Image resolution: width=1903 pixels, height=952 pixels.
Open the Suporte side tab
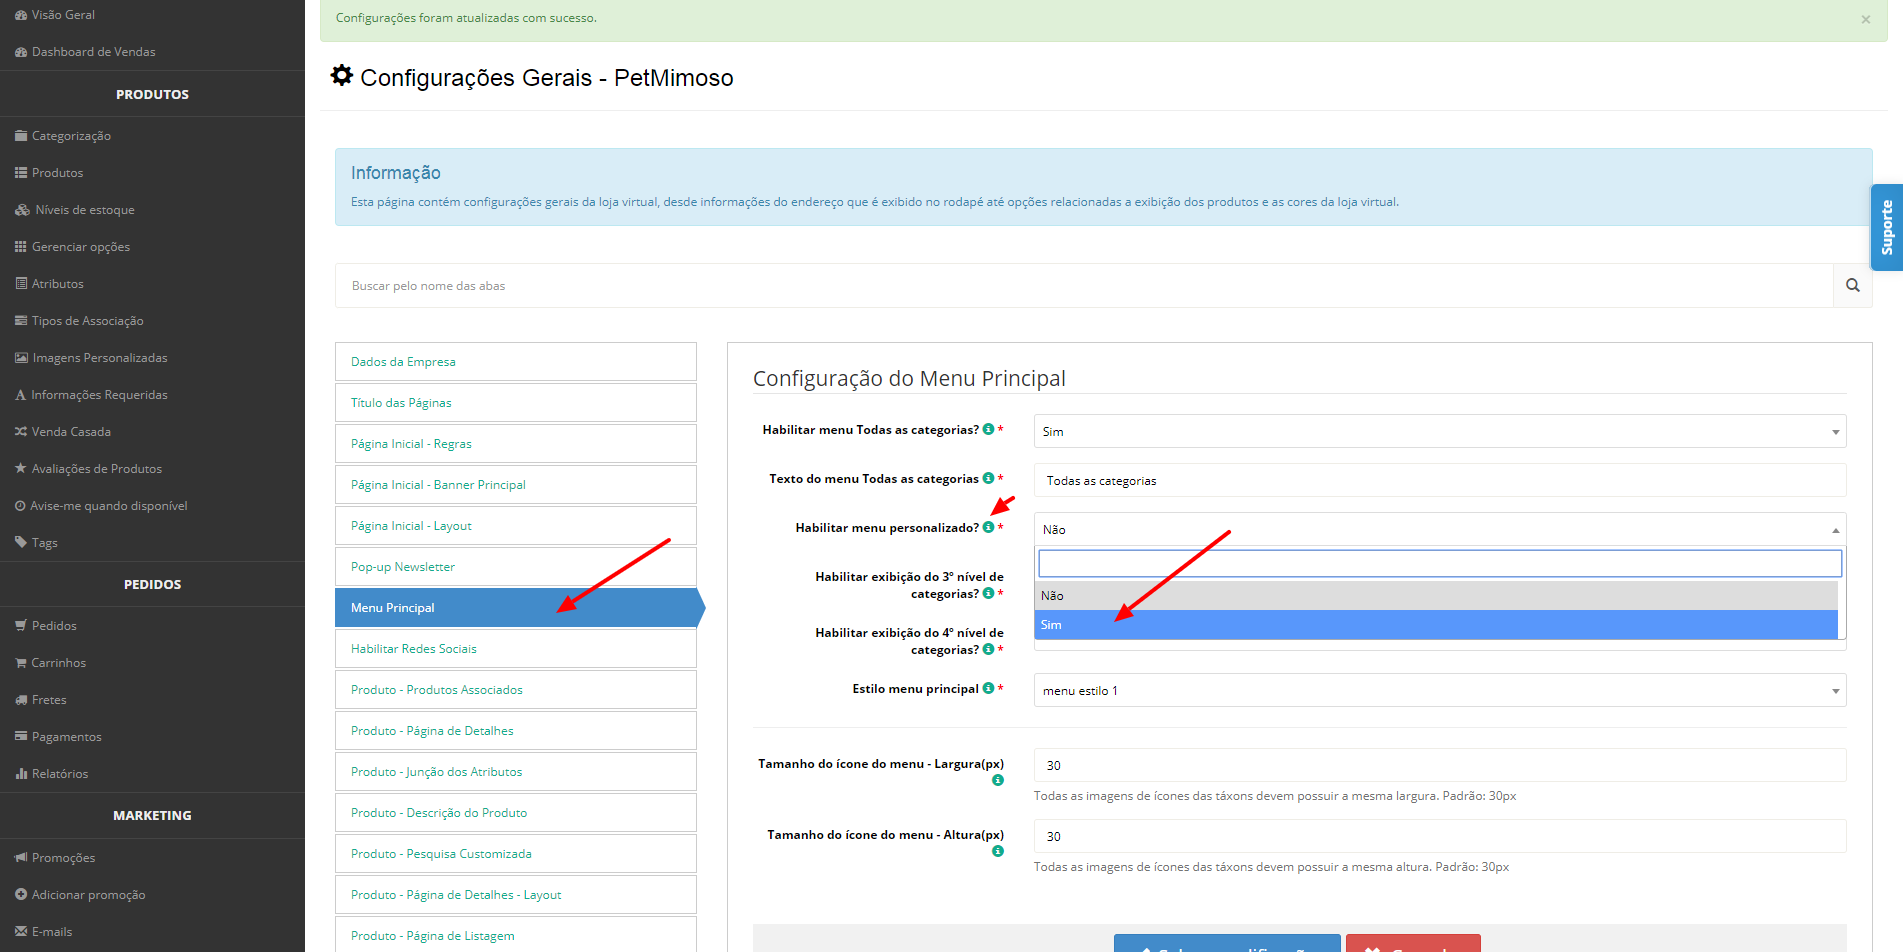[x=1887, y=227]
